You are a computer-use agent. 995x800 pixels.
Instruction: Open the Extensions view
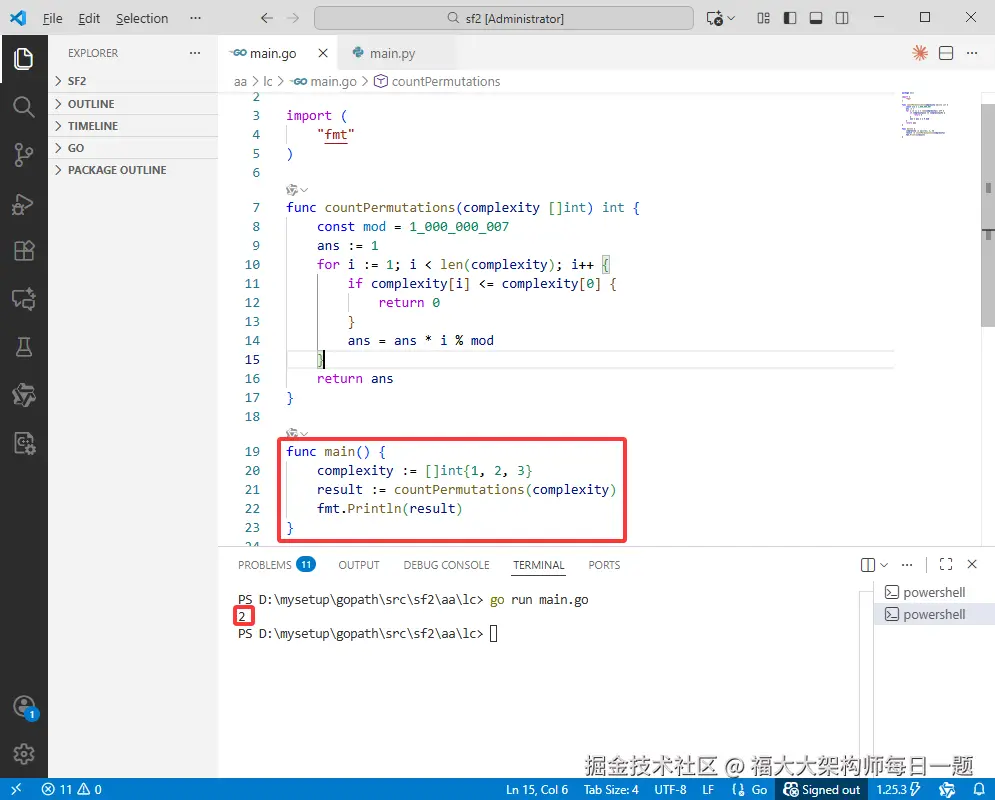click(23, 251)
